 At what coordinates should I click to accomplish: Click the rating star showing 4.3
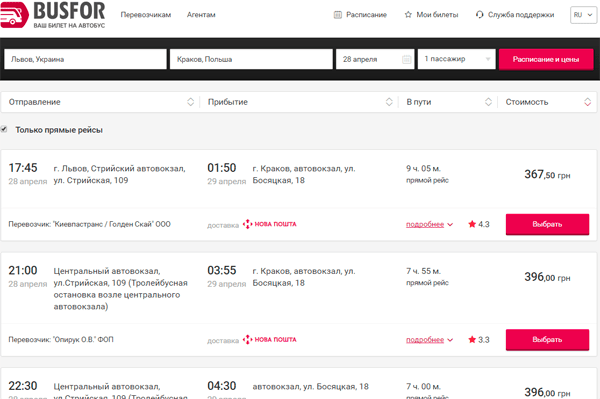[x=472, y=224]
